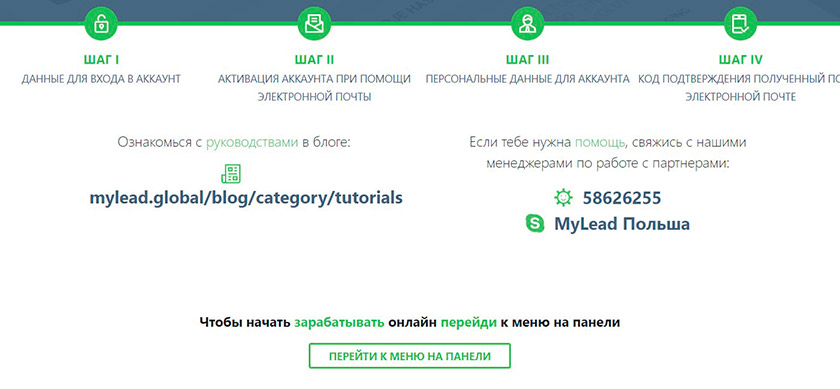Click the green word зарабатывать

(x=339, y=323)
